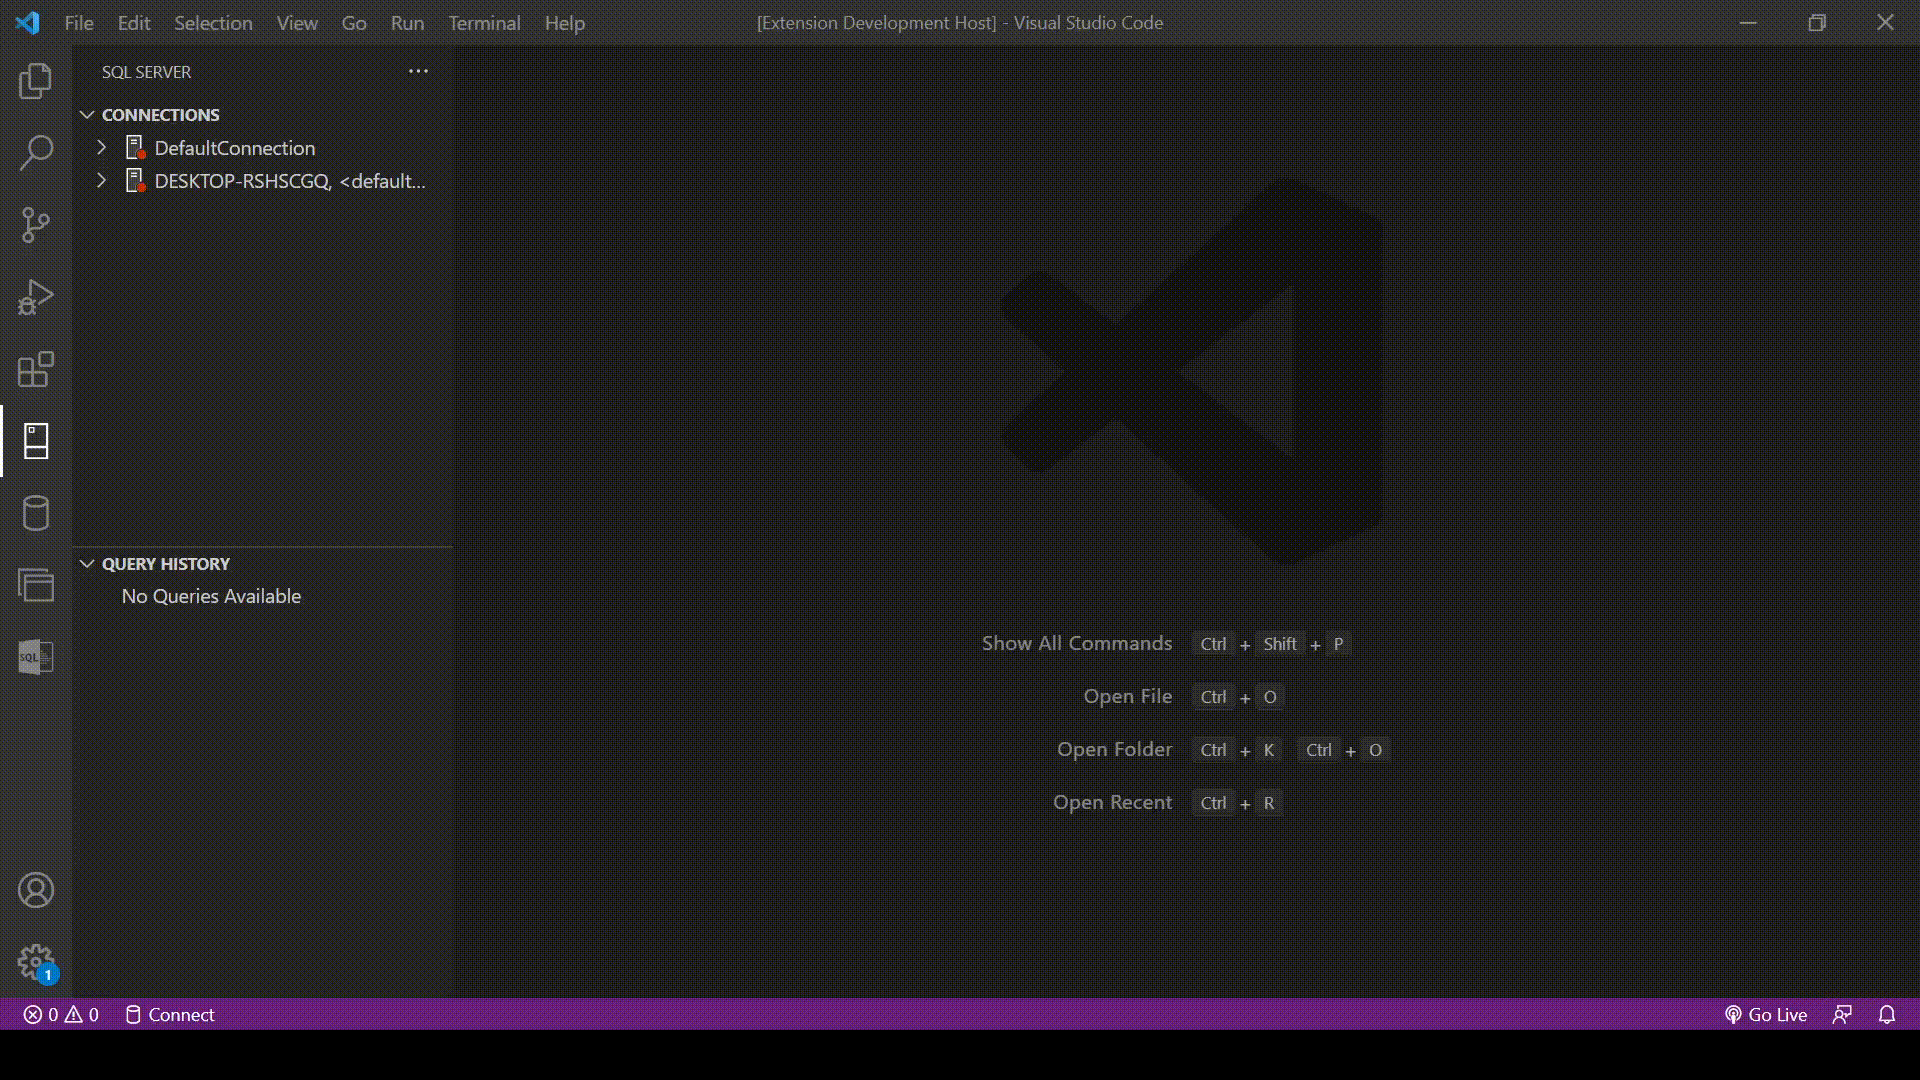The height and width of the screenshot is (1080, 1920).
Task: Click the Connect button in status bar
Action: click(169, 1014)
